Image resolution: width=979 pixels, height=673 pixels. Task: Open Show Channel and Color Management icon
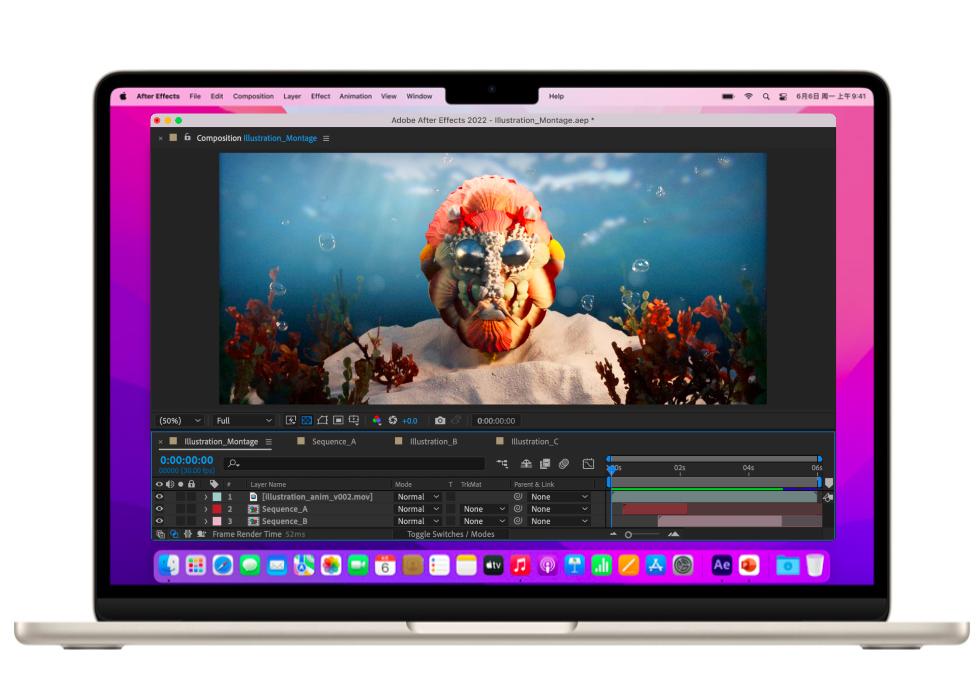point(376,420)
